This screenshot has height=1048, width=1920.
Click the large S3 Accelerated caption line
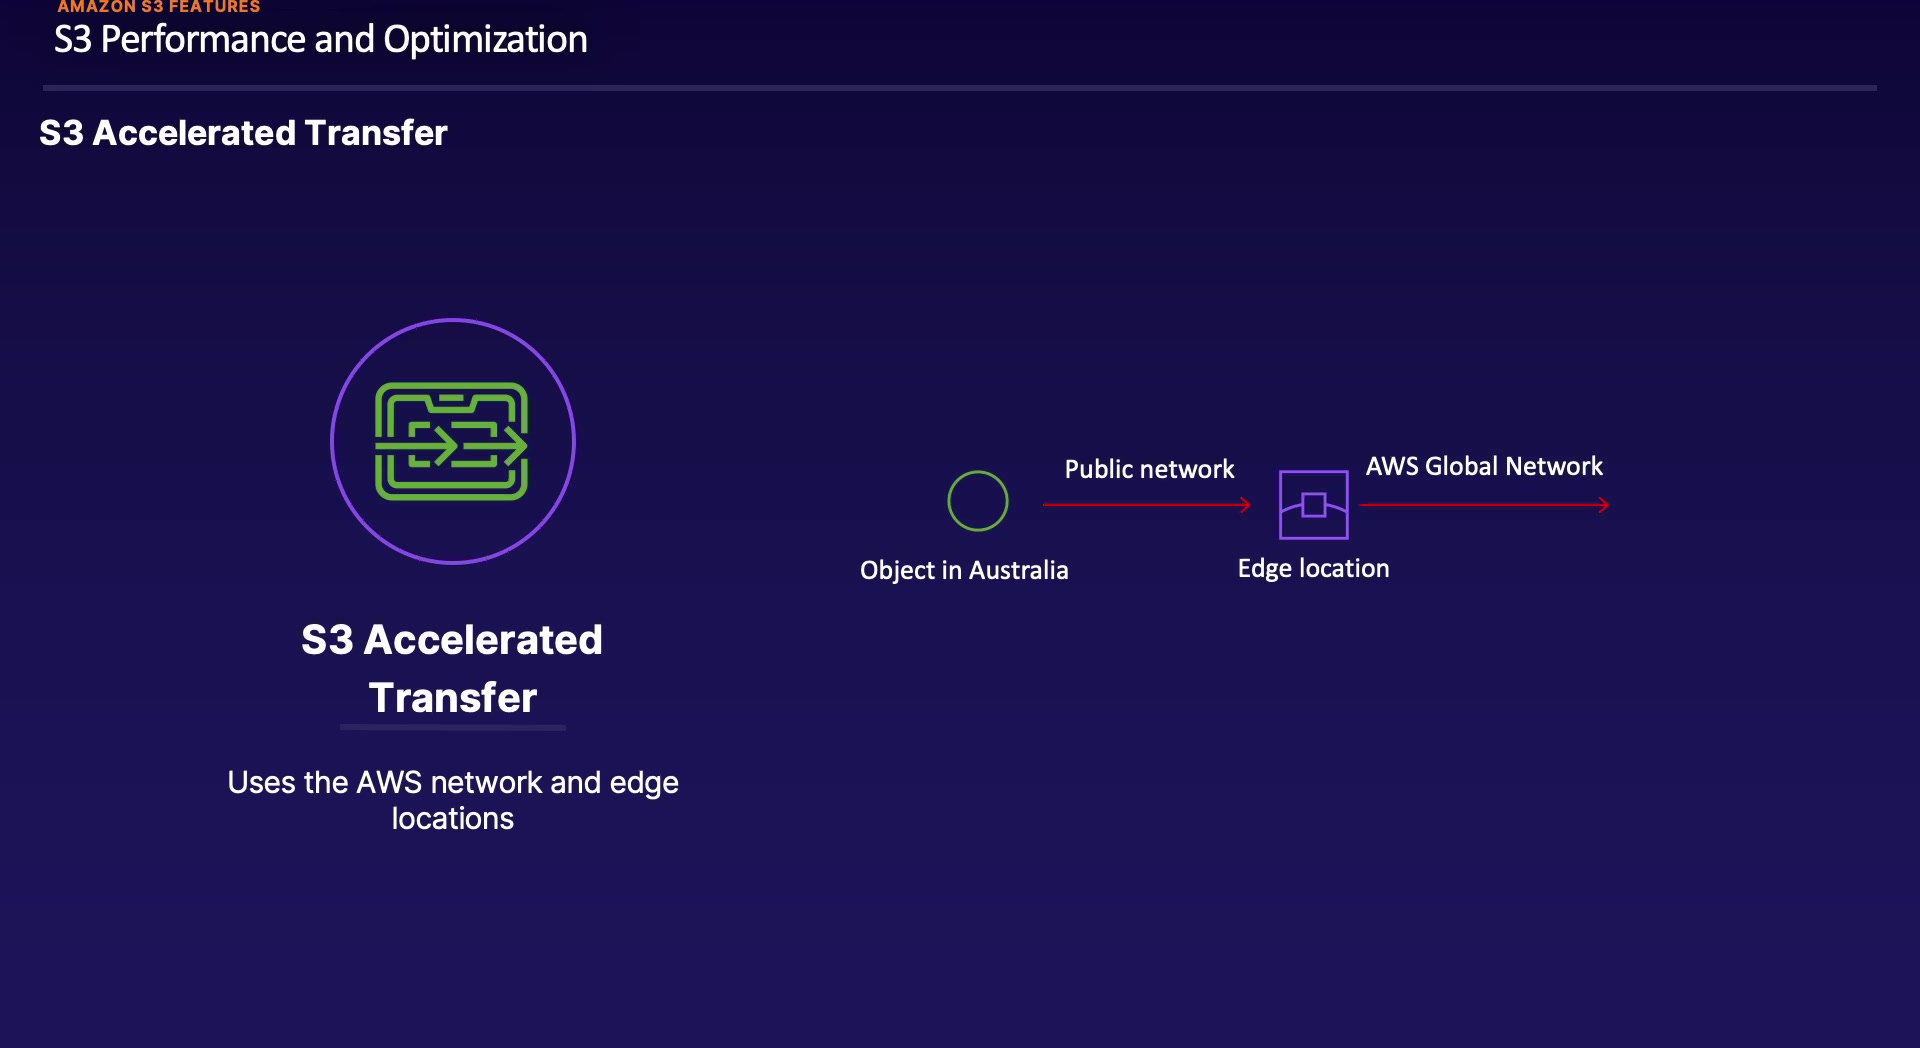(452, 640)
